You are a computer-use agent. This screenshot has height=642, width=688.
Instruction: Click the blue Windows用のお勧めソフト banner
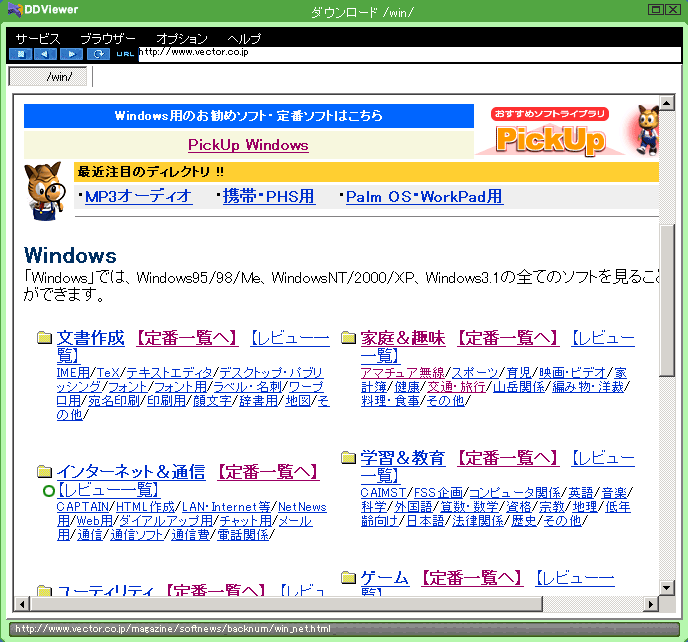click(249, 116)
